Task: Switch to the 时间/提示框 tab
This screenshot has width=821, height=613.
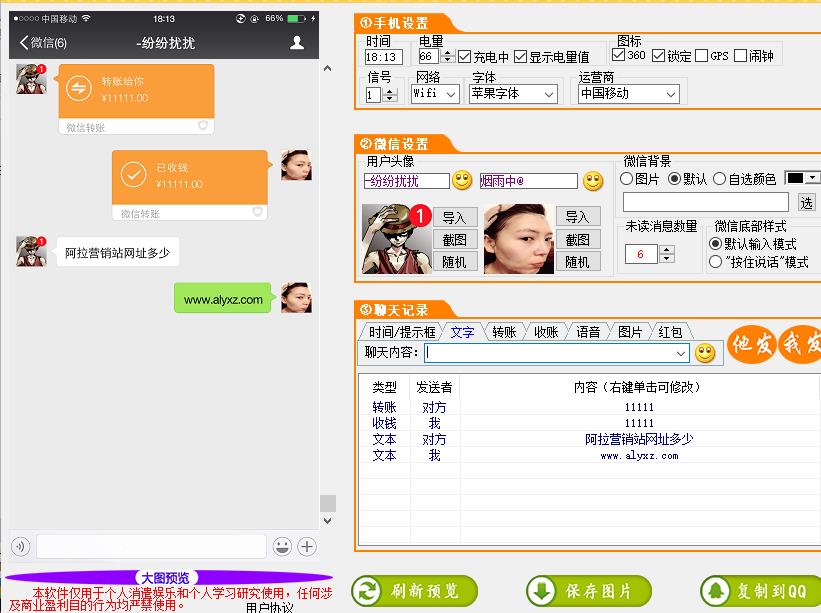Action: tap(402, 332)
